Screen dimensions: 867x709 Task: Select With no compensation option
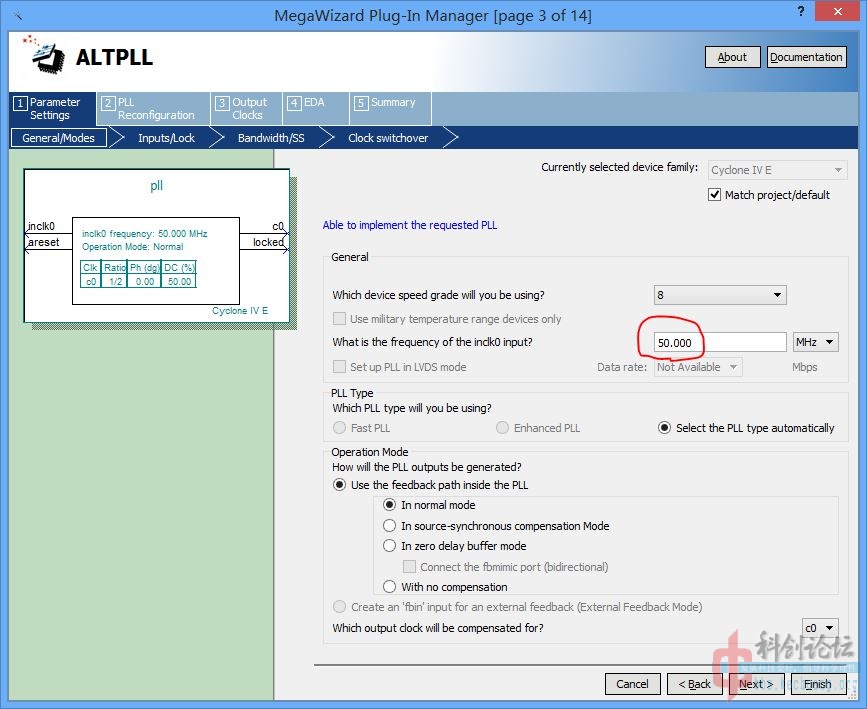389,586
